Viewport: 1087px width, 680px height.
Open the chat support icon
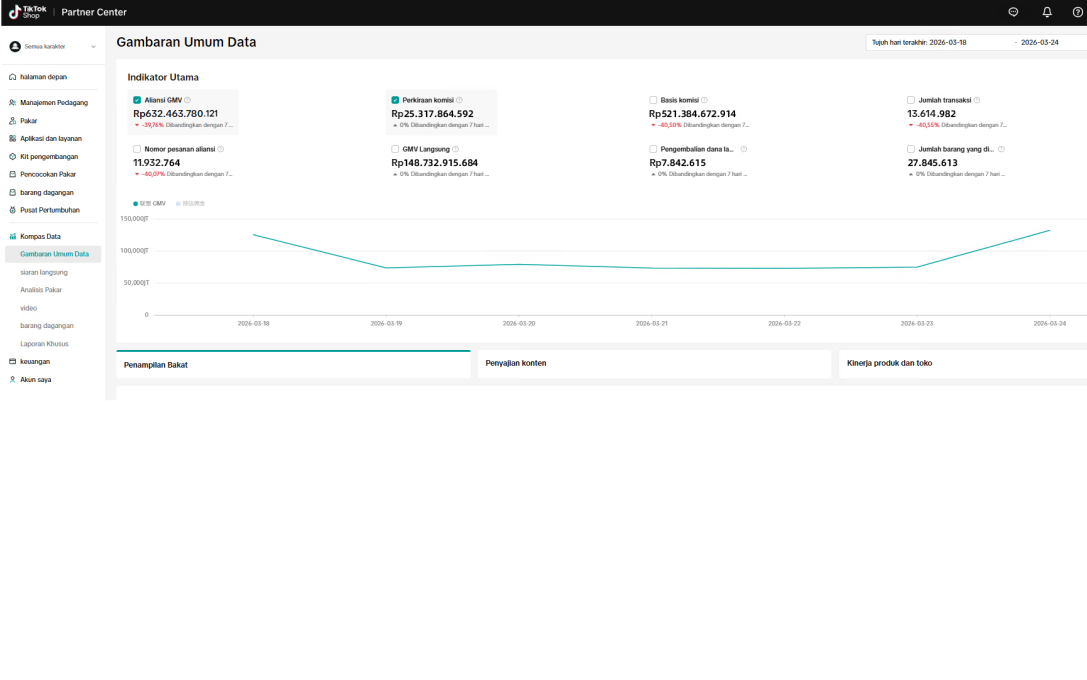(1013, 12)
